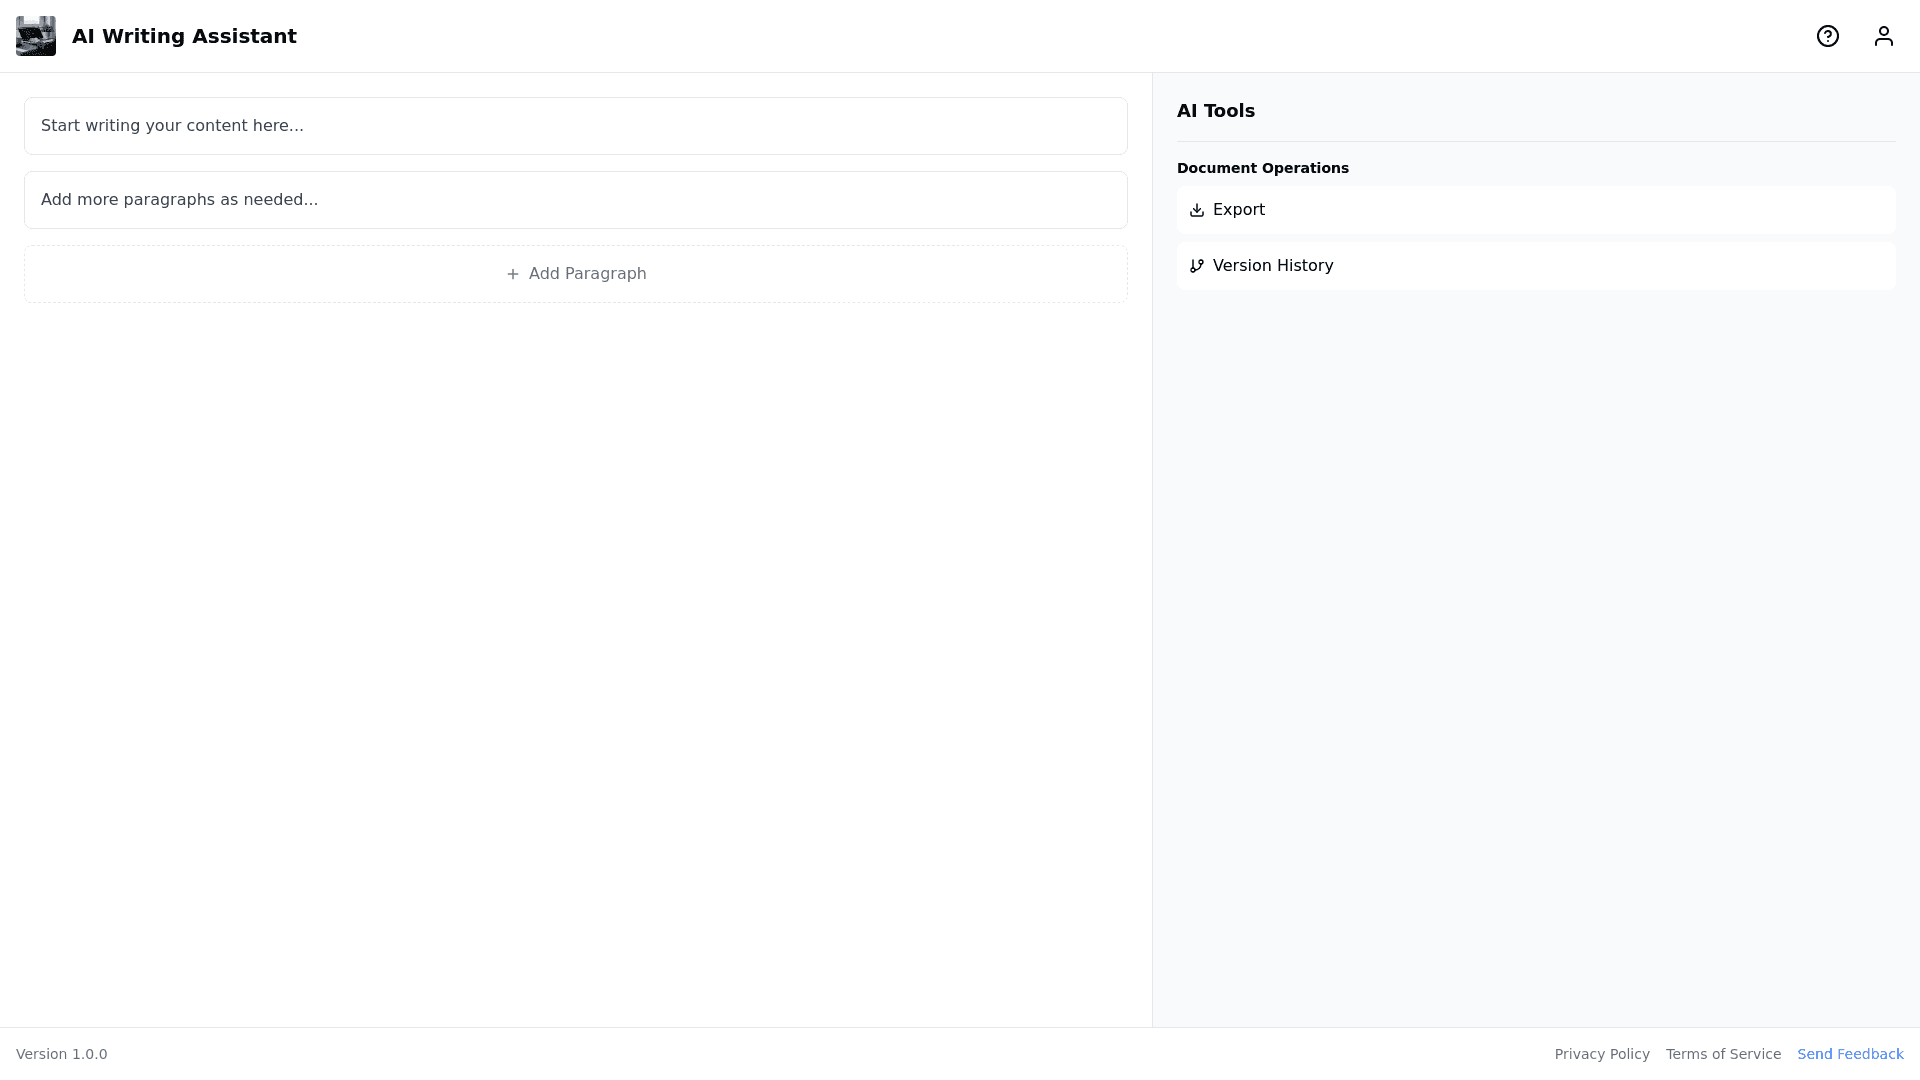Screen dimensions: 1920x1080
Task: Open the Terms of Service link
Action: [1723, 1054]
